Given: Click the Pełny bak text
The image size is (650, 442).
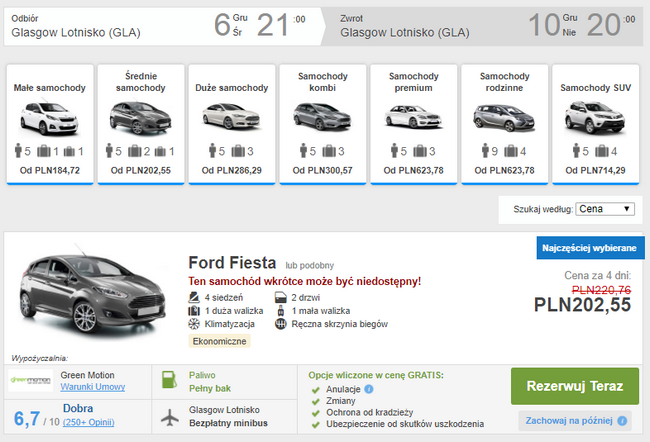Looking at the screenshot, I should 210,389.
